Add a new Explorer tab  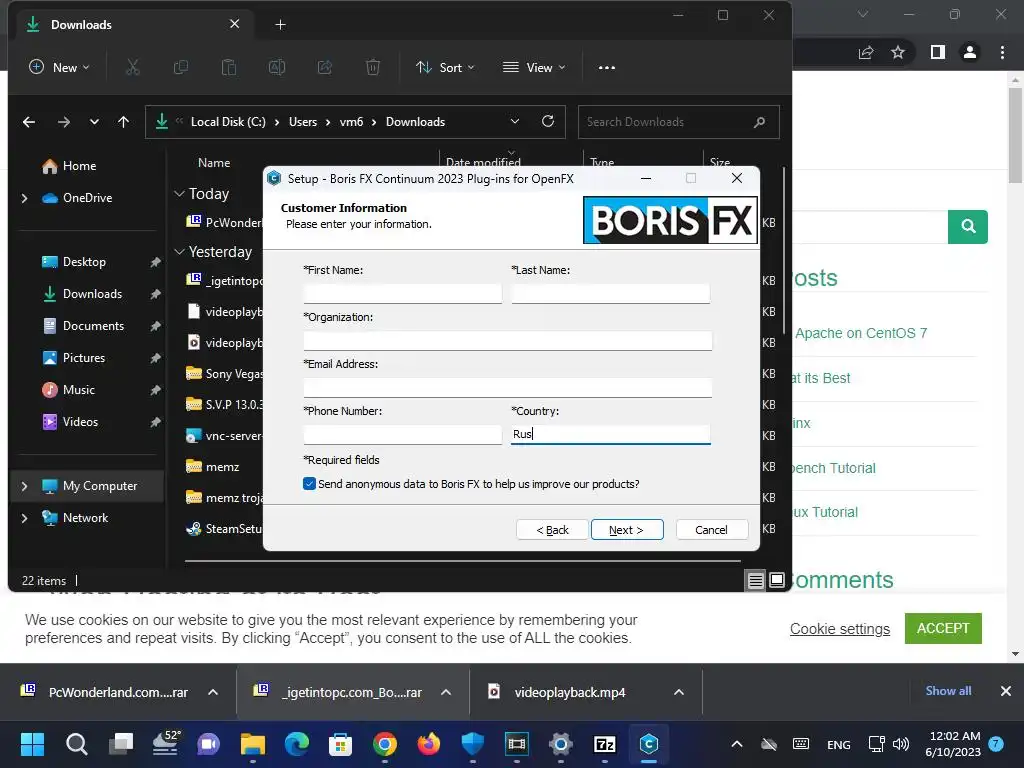point(281,25)
